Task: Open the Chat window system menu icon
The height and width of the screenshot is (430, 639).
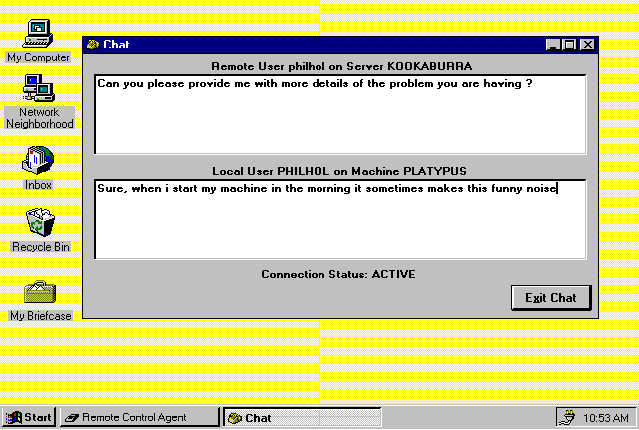Action: pyautogui.click(x=93, y=45)
